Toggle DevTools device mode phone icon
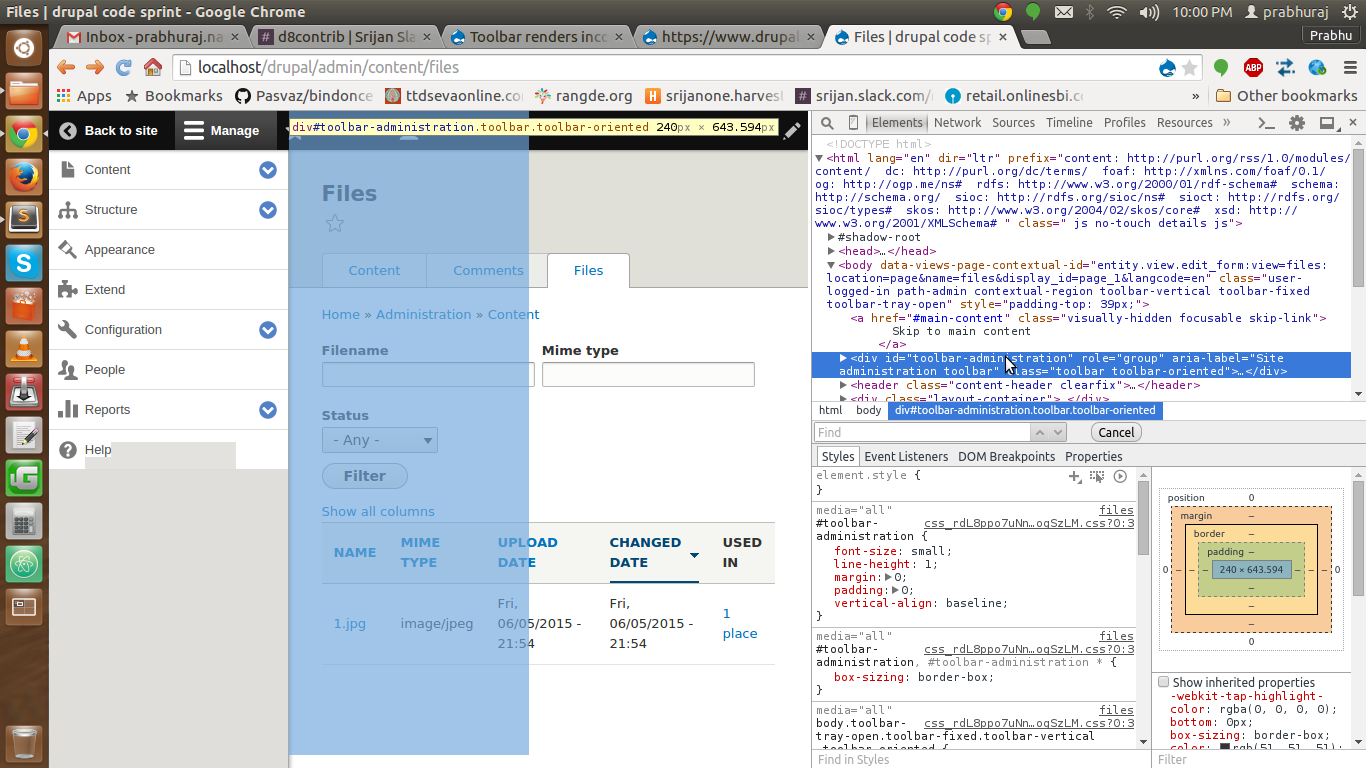 (x=853, y=123)
